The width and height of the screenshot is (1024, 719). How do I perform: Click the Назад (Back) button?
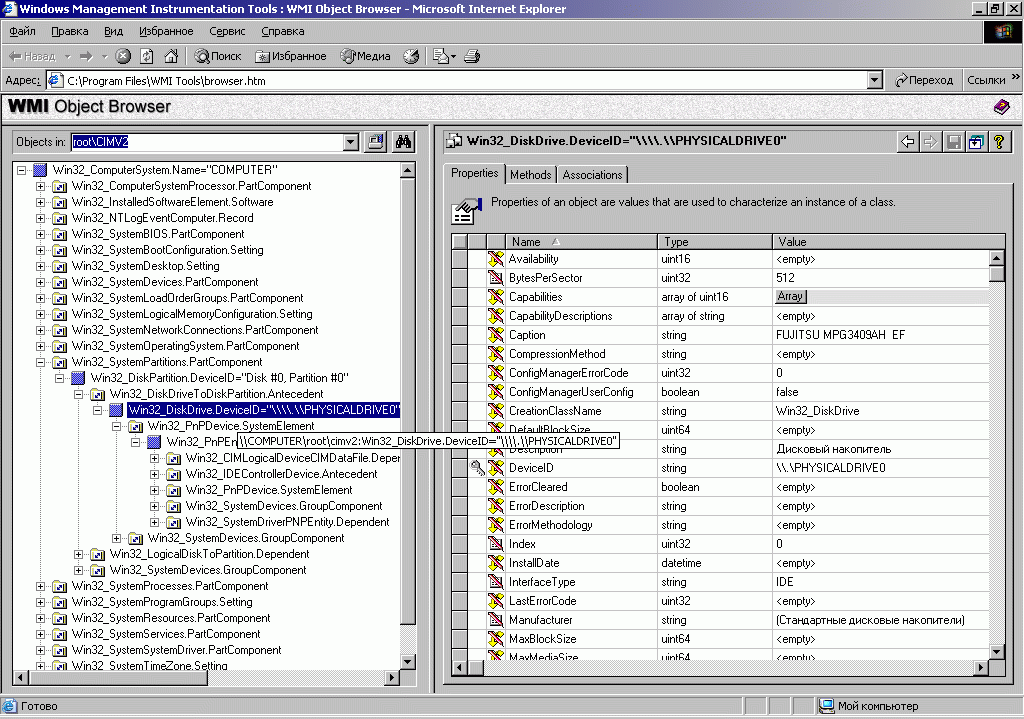[33, 56]
